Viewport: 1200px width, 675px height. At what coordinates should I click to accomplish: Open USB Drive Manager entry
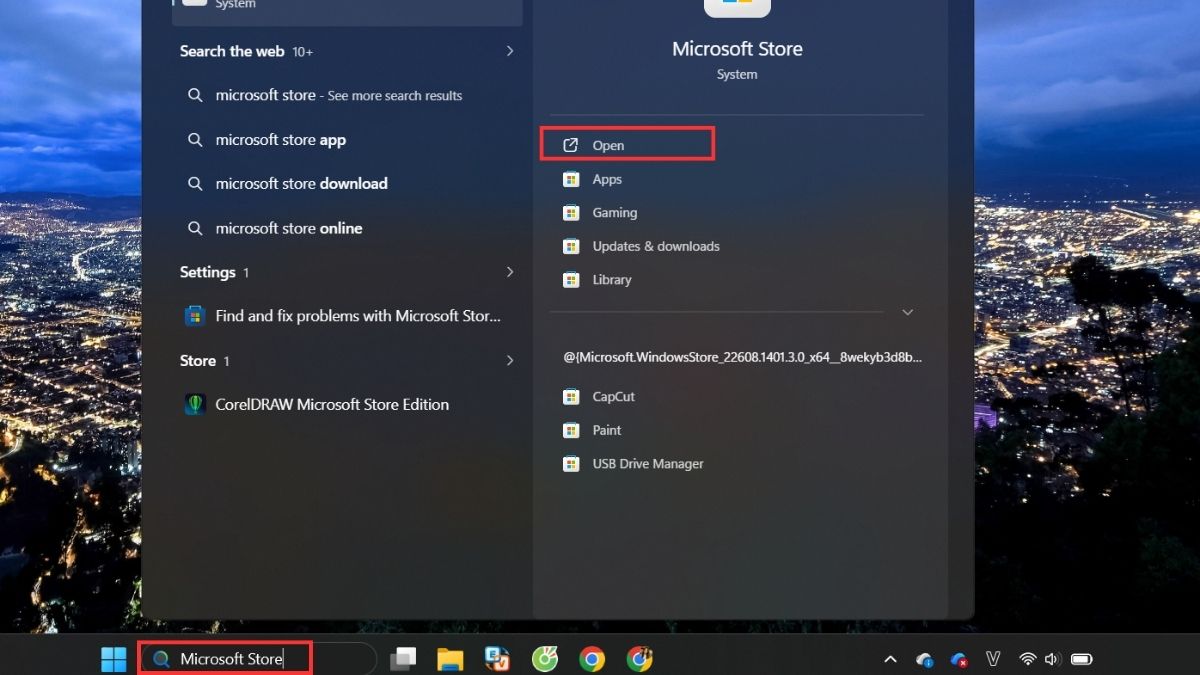(648, 464)
